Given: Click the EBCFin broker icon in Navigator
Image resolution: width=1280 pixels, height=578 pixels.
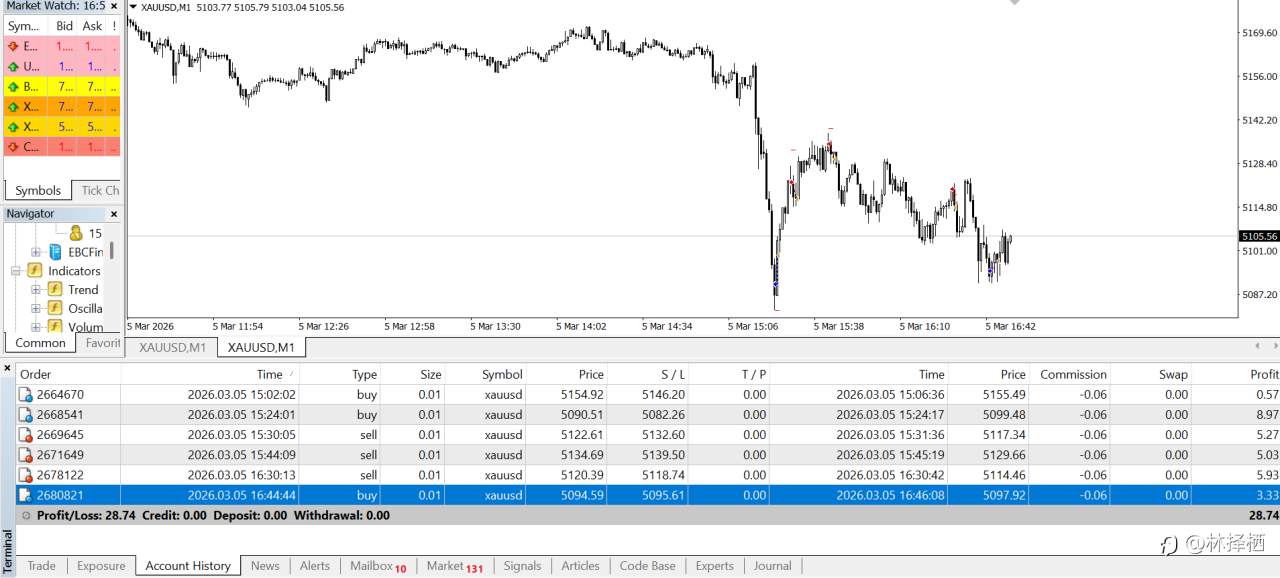Looking at the screenshot, I should pos(55,252).
